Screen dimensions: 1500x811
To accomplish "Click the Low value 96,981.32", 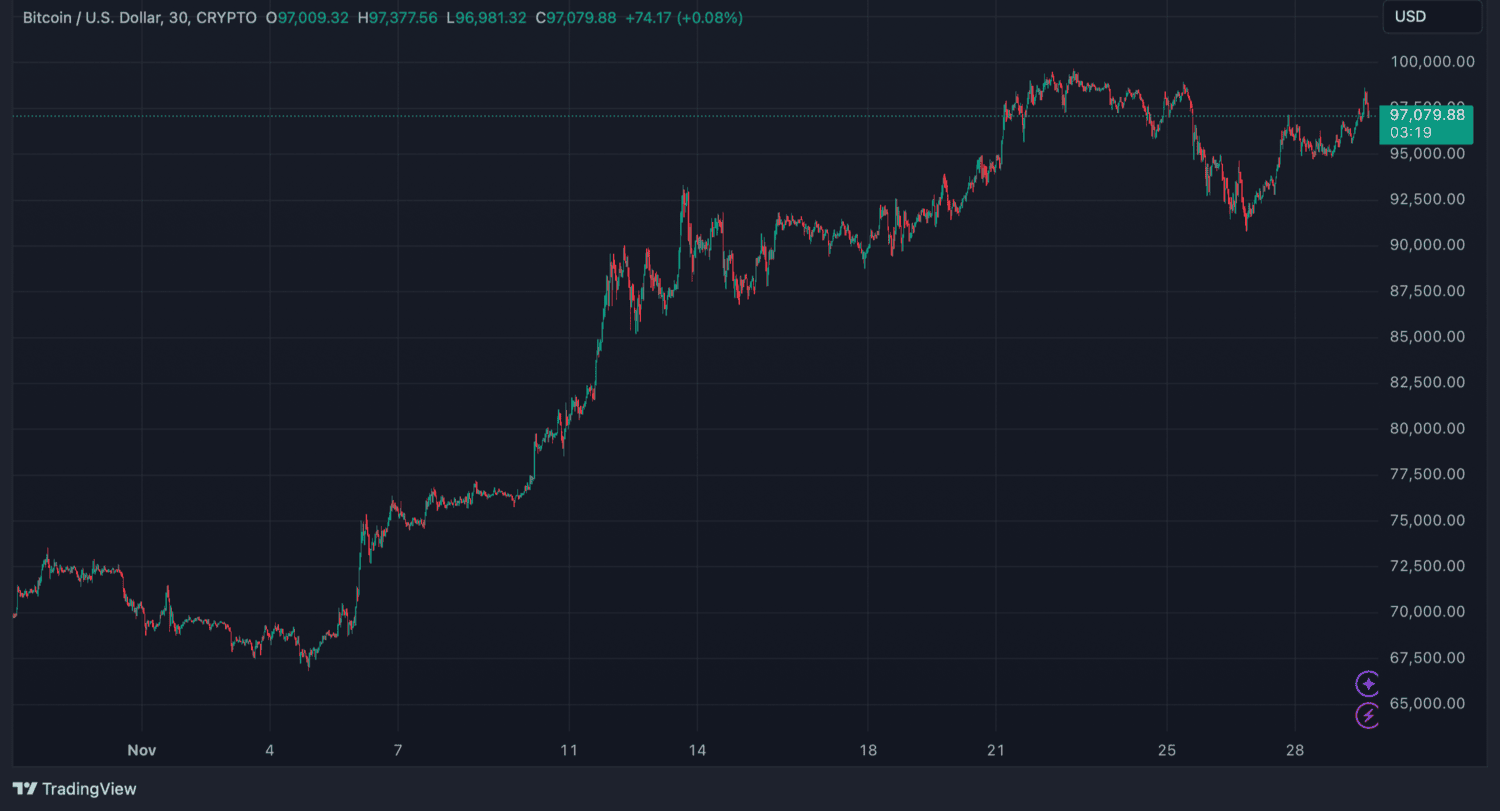I will pos(494,18).
